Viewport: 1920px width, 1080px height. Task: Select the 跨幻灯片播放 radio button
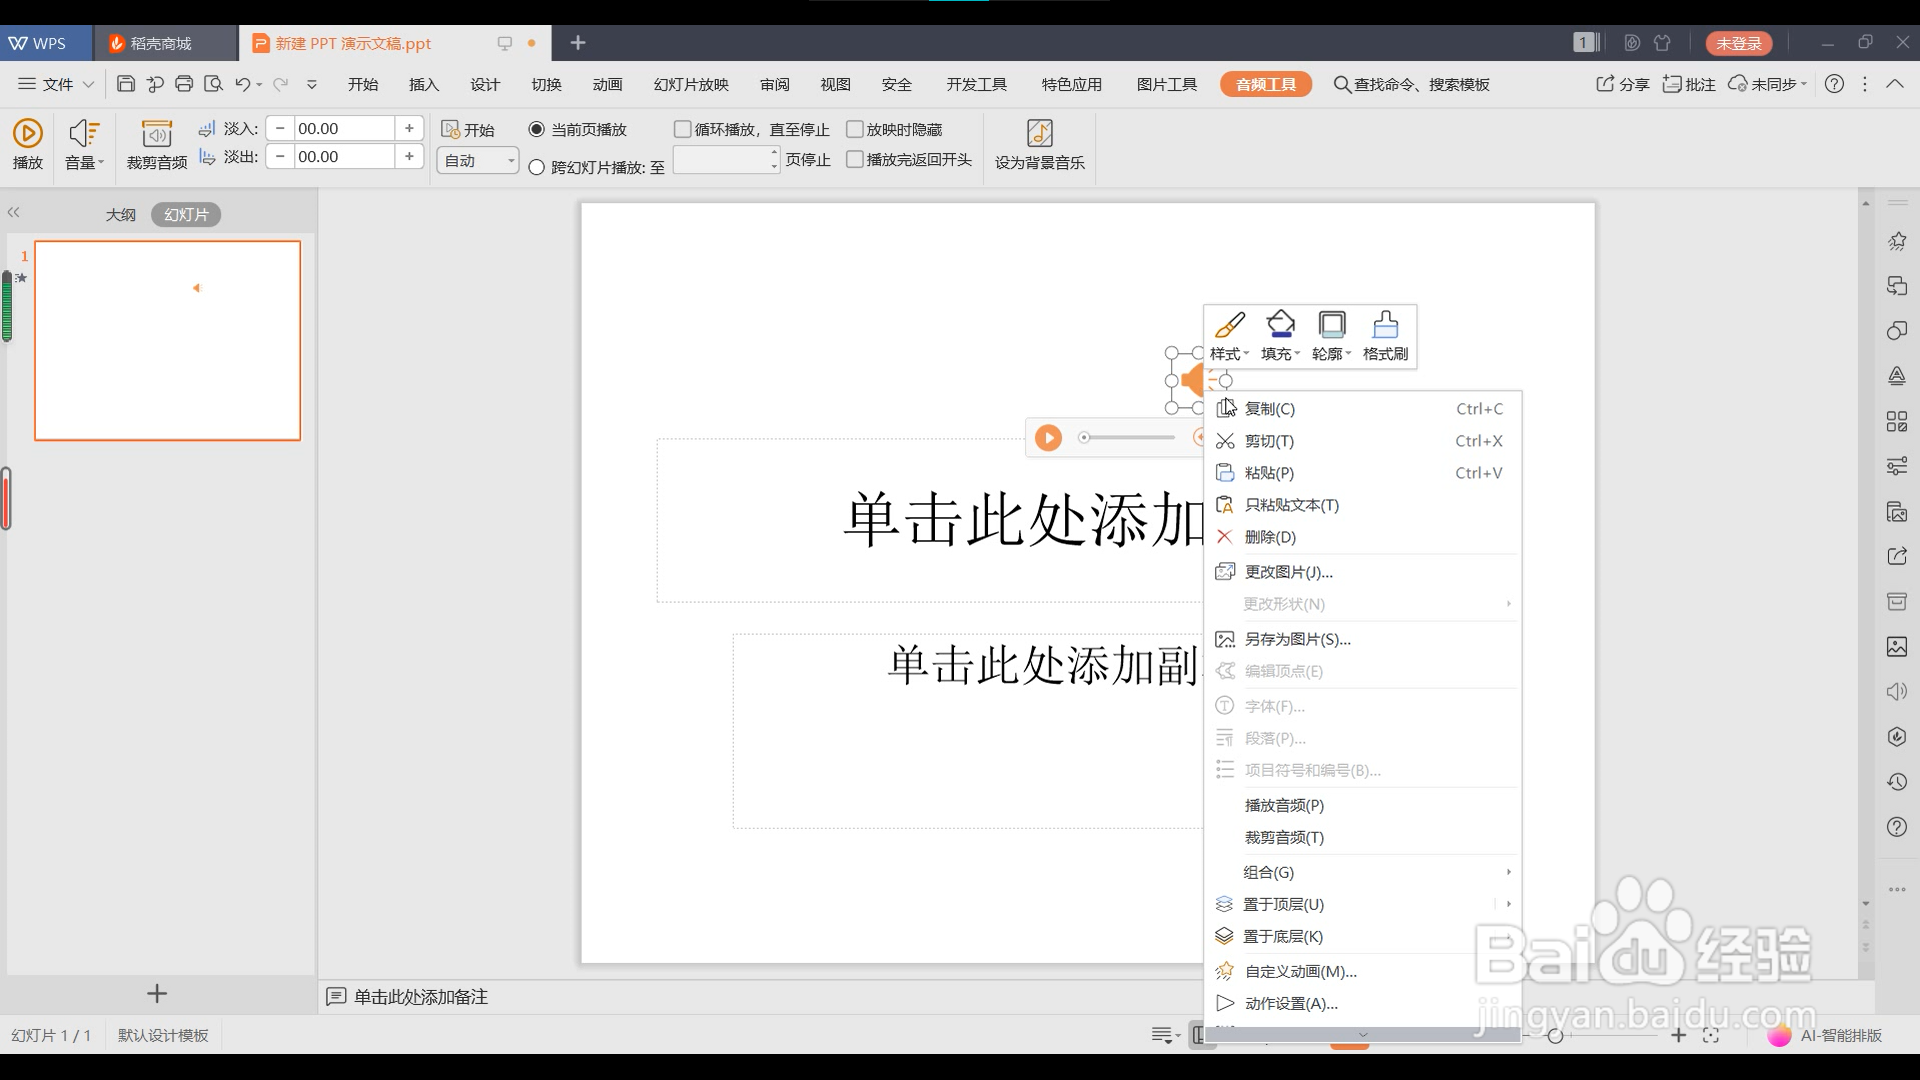[537, 168]
